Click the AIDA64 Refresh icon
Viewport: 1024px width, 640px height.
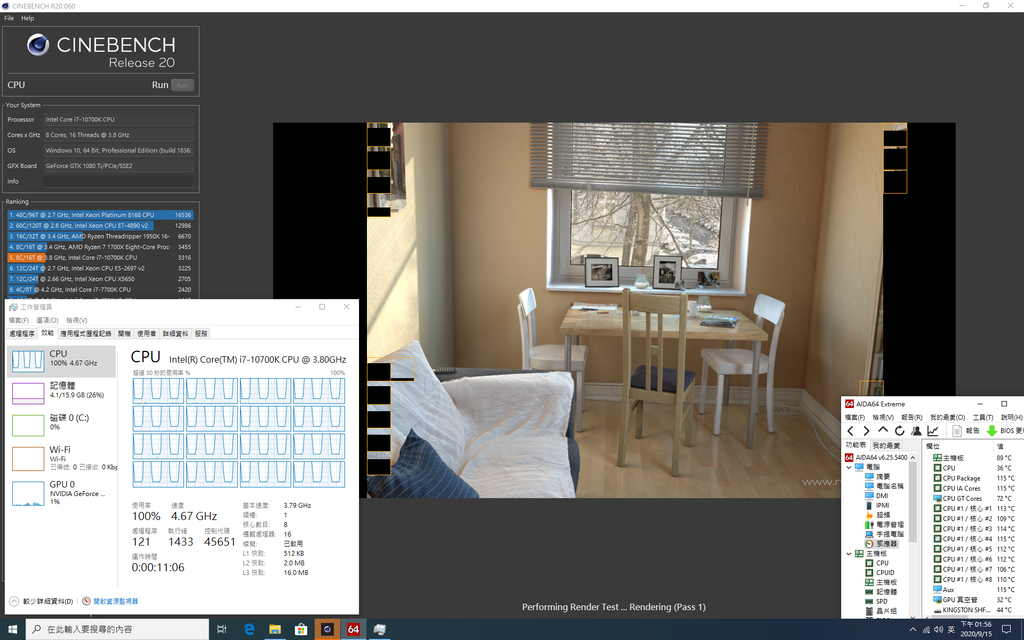(899, 430)
